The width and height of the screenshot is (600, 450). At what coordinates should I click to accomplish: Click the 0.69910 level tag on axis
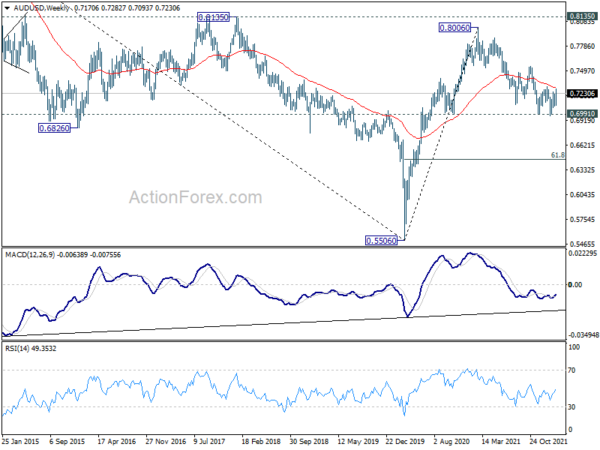(x=582, y=114)
